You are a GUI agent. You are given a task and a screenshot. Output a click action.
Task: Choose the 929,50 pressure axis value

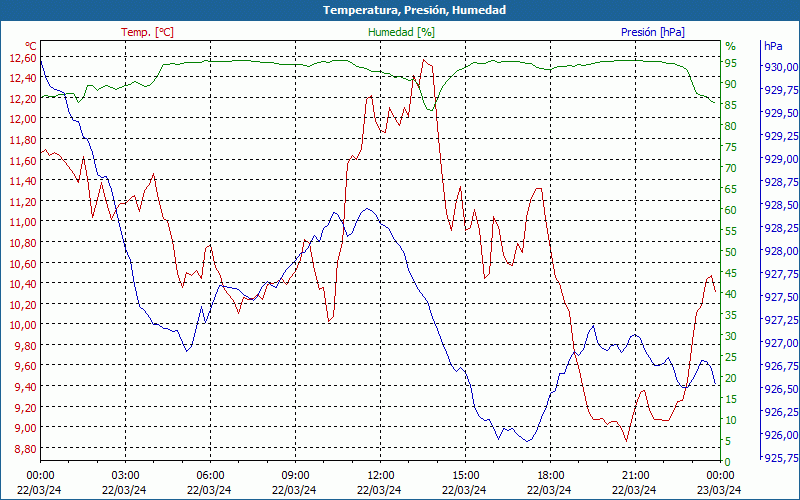click(x=781, y=113)
